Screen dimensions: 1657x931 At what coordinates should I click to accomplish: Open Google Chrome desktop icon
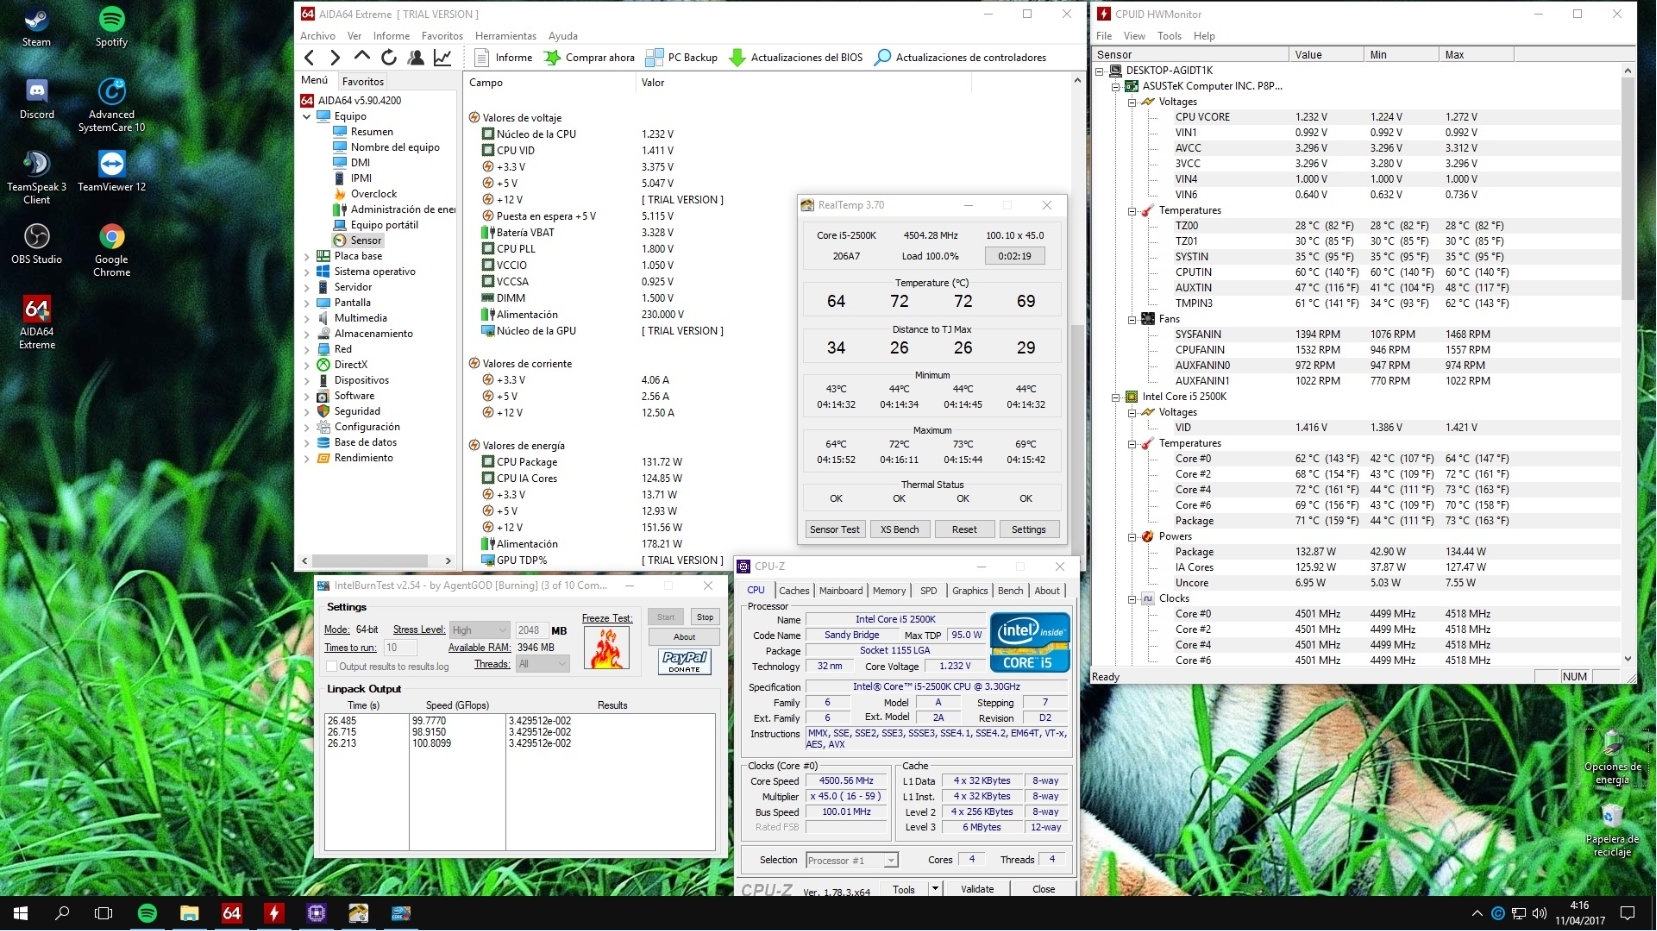tap(111, 250)
